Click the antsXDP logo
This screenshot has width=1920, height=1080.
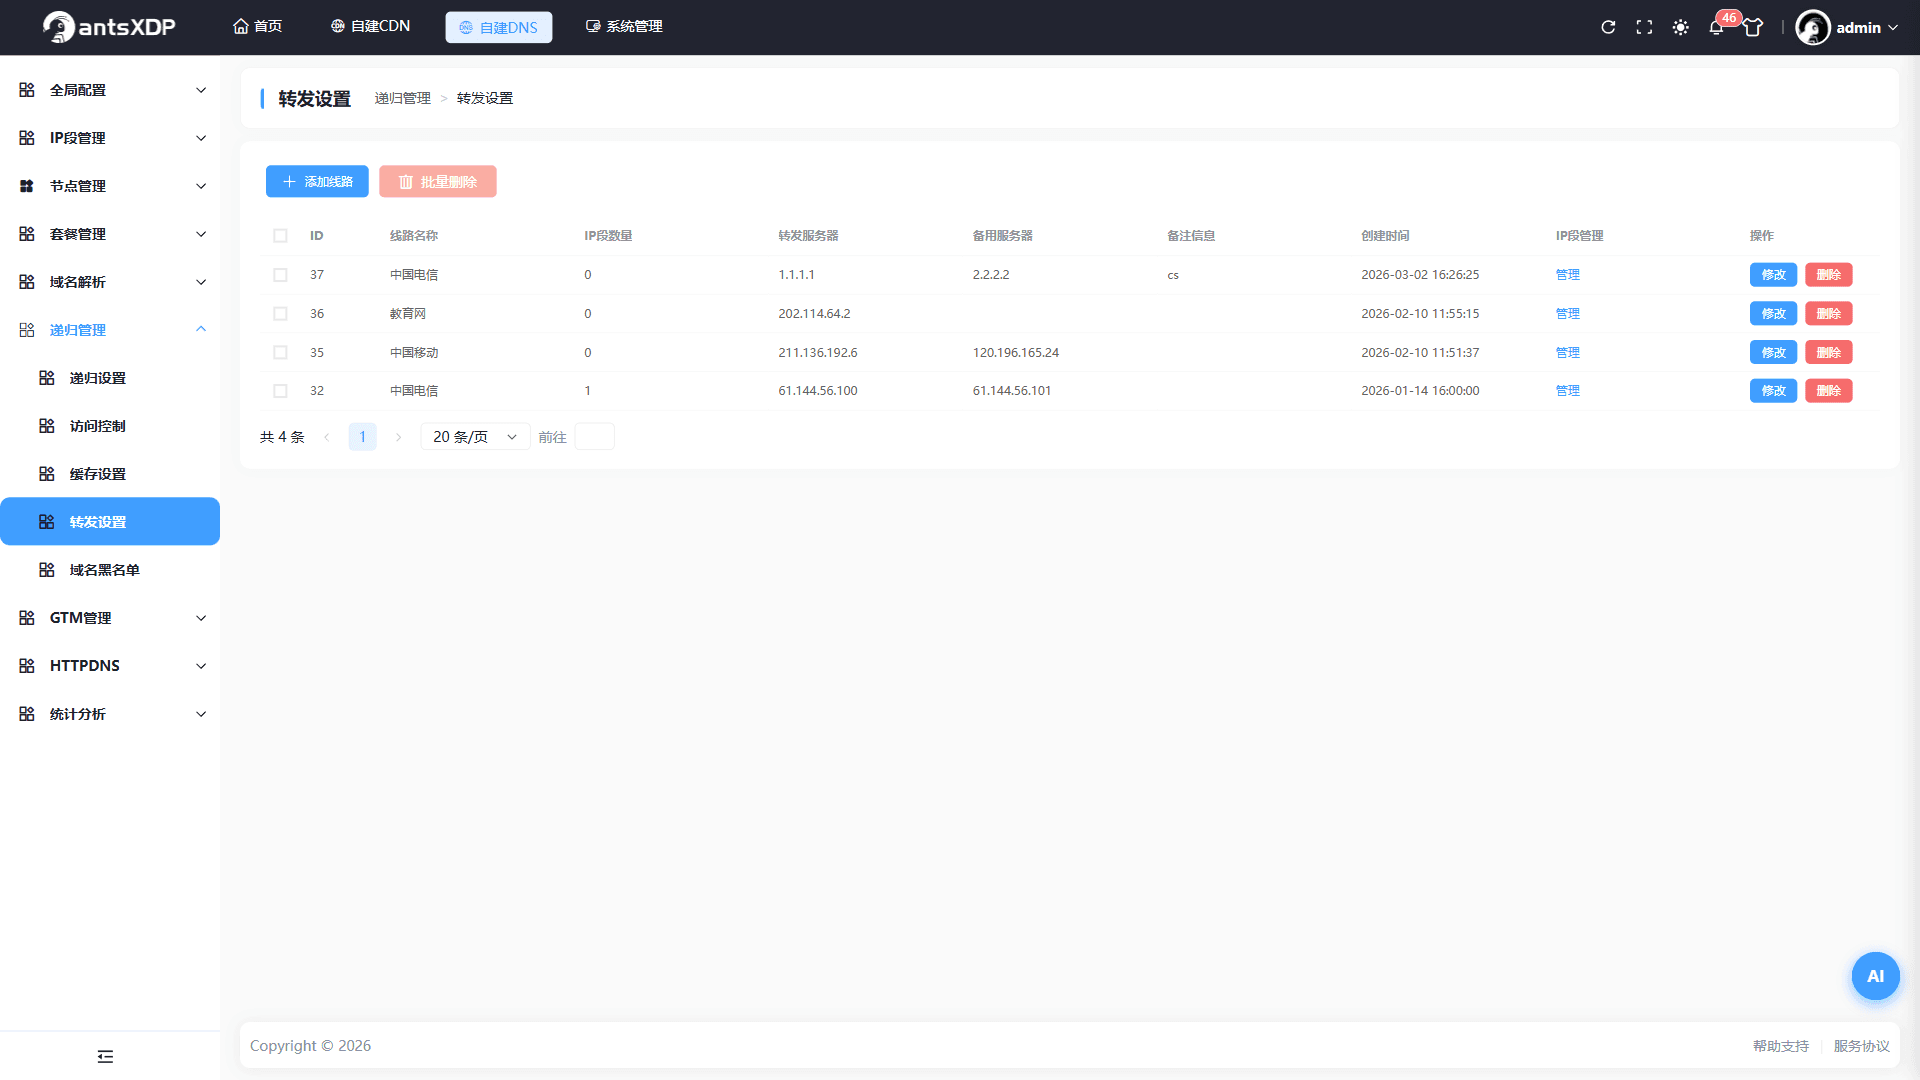click(109, 27)
